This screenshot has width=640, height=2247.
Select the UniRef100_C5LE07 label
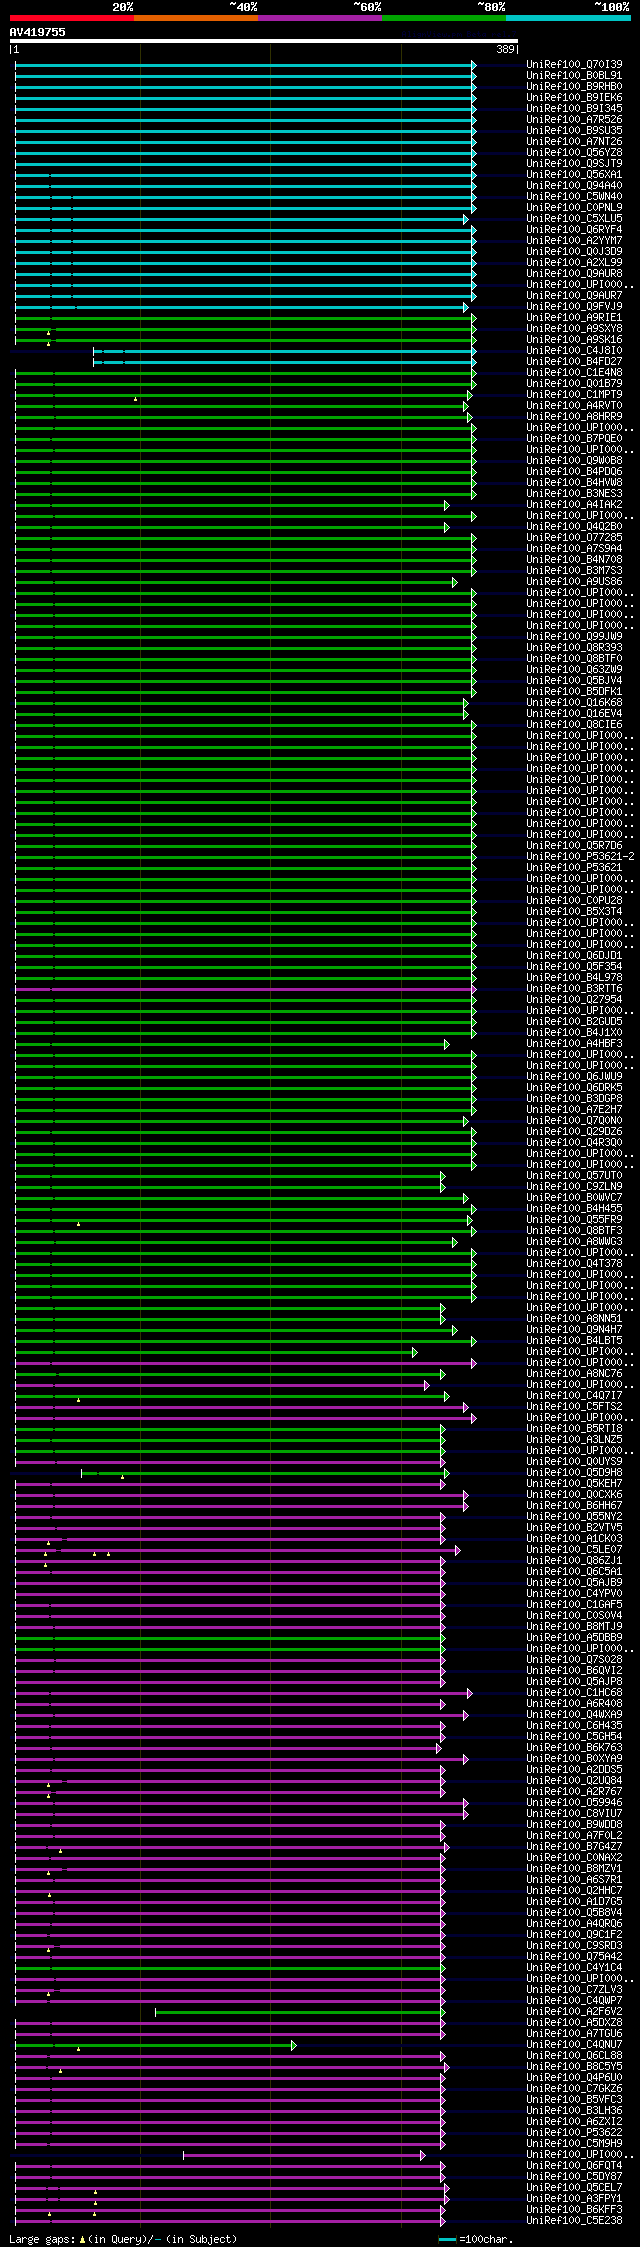[x=574, y=1549]
